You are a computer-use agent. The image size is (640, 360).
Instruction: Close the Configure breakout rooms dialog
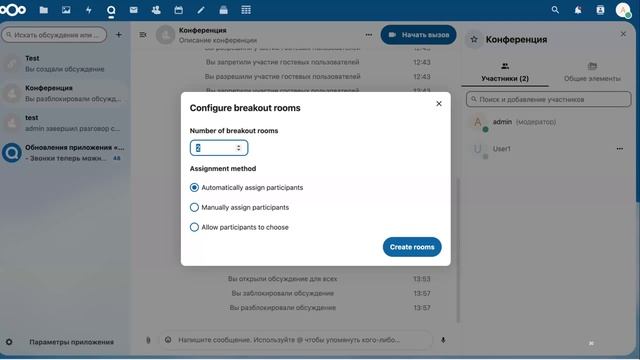[439, 104]
